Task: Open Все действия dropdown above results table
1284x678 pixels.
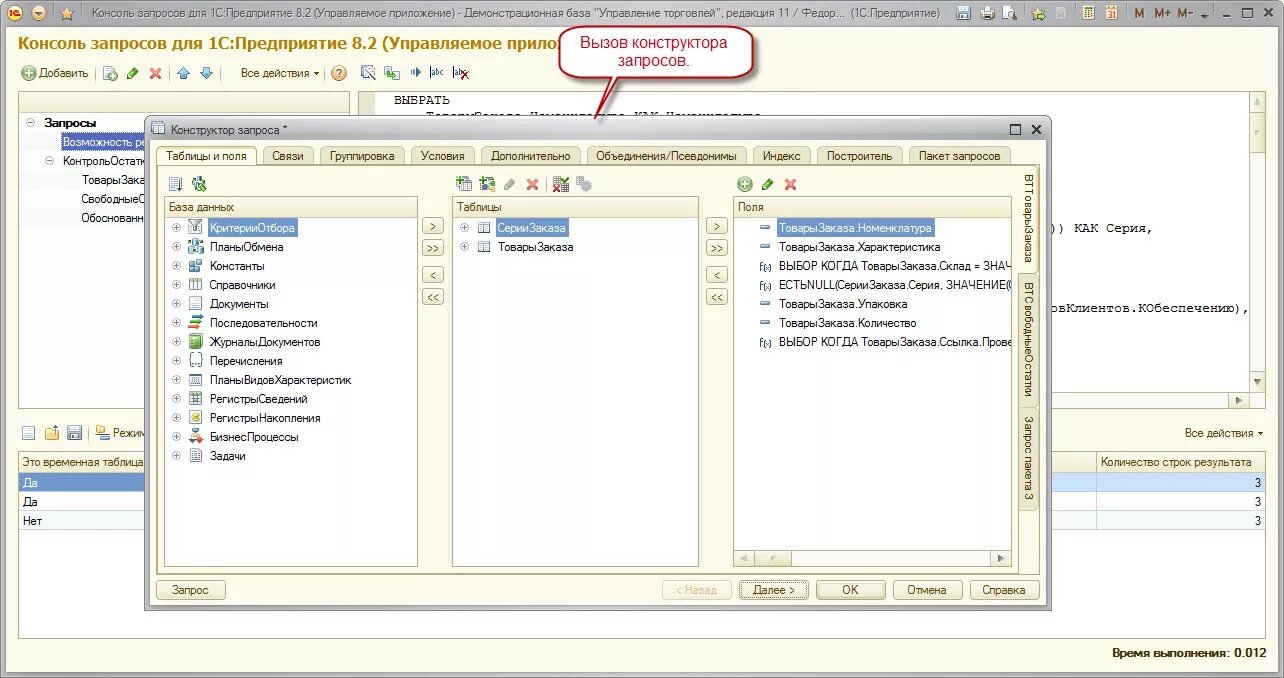Action: coord(1223,433)
